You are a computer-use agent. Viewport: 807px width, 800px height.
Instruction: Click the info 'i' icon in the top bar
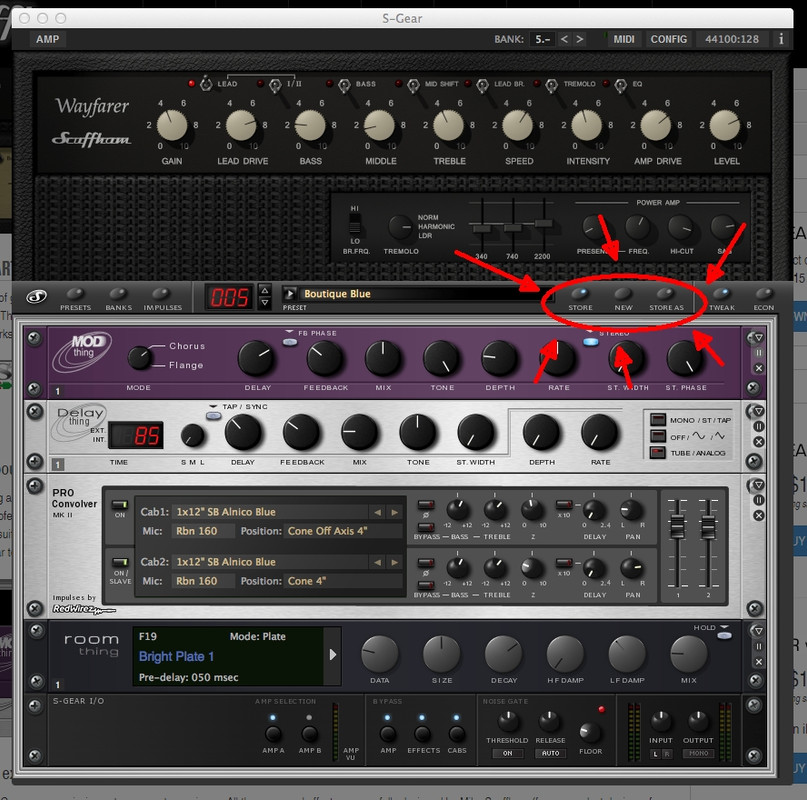point(781,39)
